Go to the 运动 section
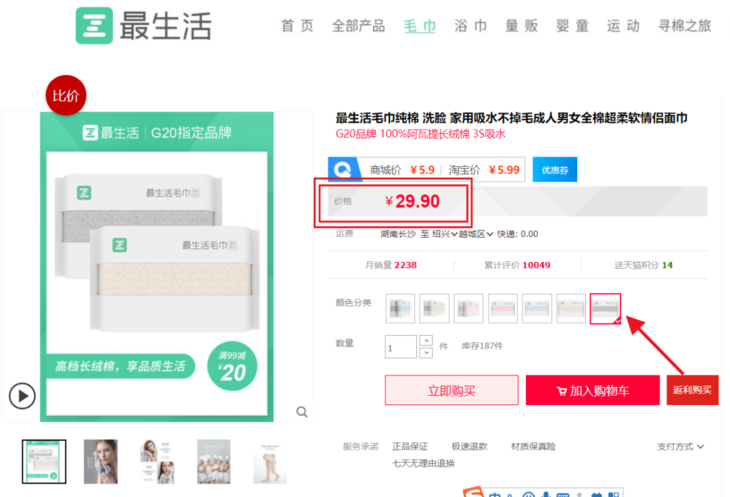The image size is (730, 497). pos(623,26)
